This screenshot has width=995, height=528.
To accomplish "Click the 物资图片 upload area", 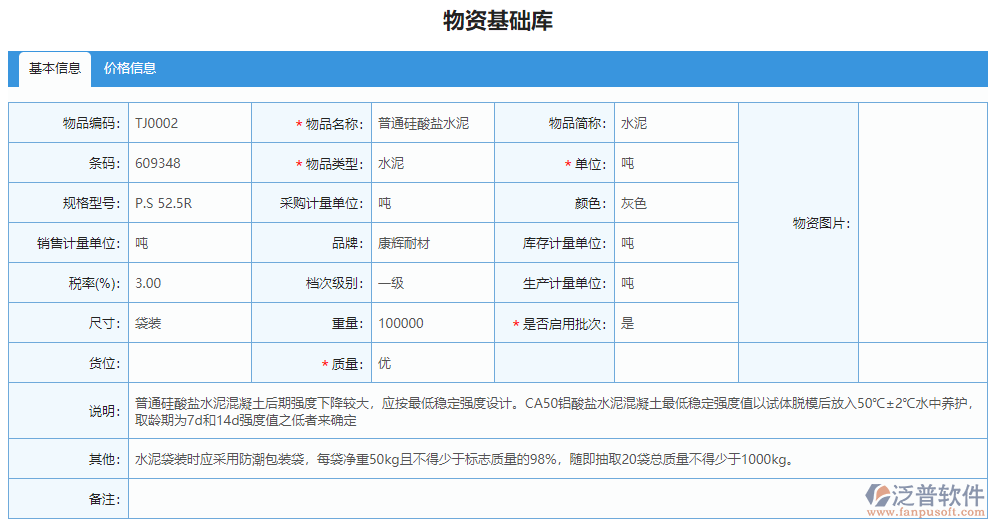I will click(921, 223).
